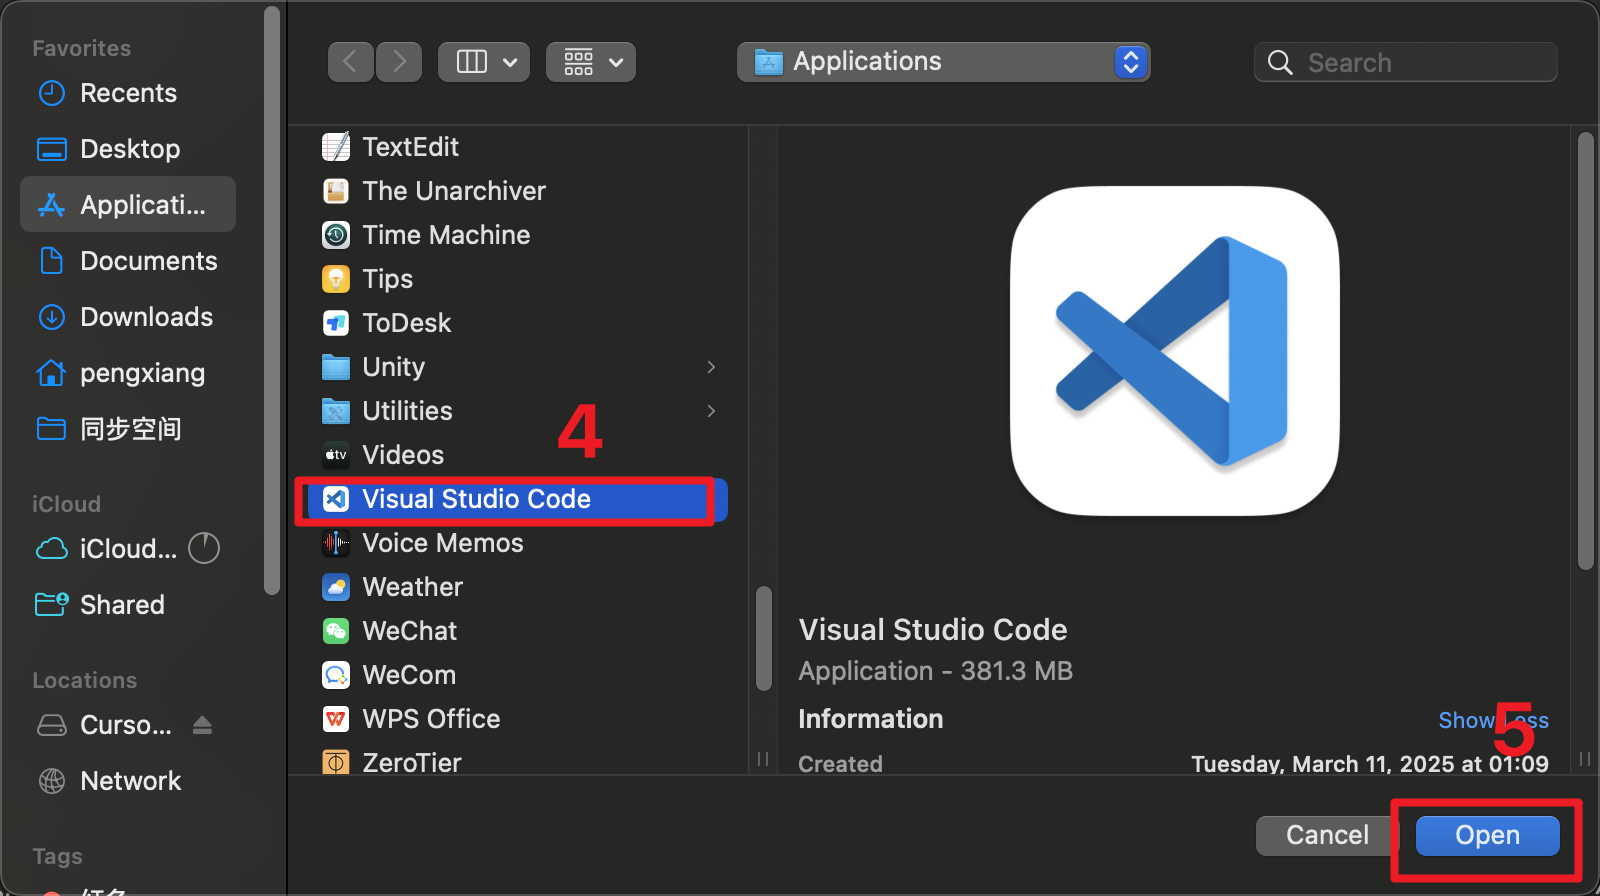Image resolution: width=1600 pixels, height=896 pixels.
Task: Select Documents in the sidebar
Action: 128,261
